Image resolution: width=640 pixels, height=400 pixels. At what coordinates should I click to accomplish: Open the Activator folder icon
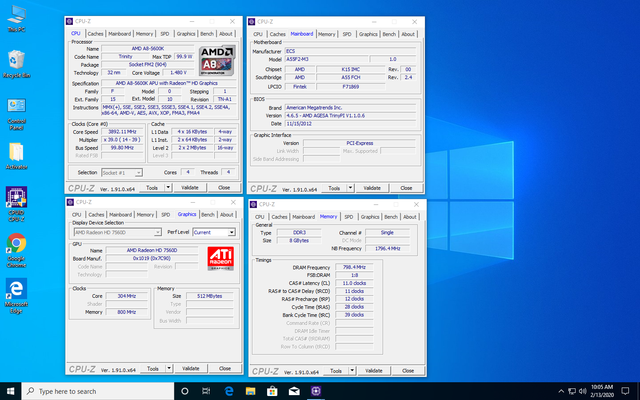tap(16, 156)
